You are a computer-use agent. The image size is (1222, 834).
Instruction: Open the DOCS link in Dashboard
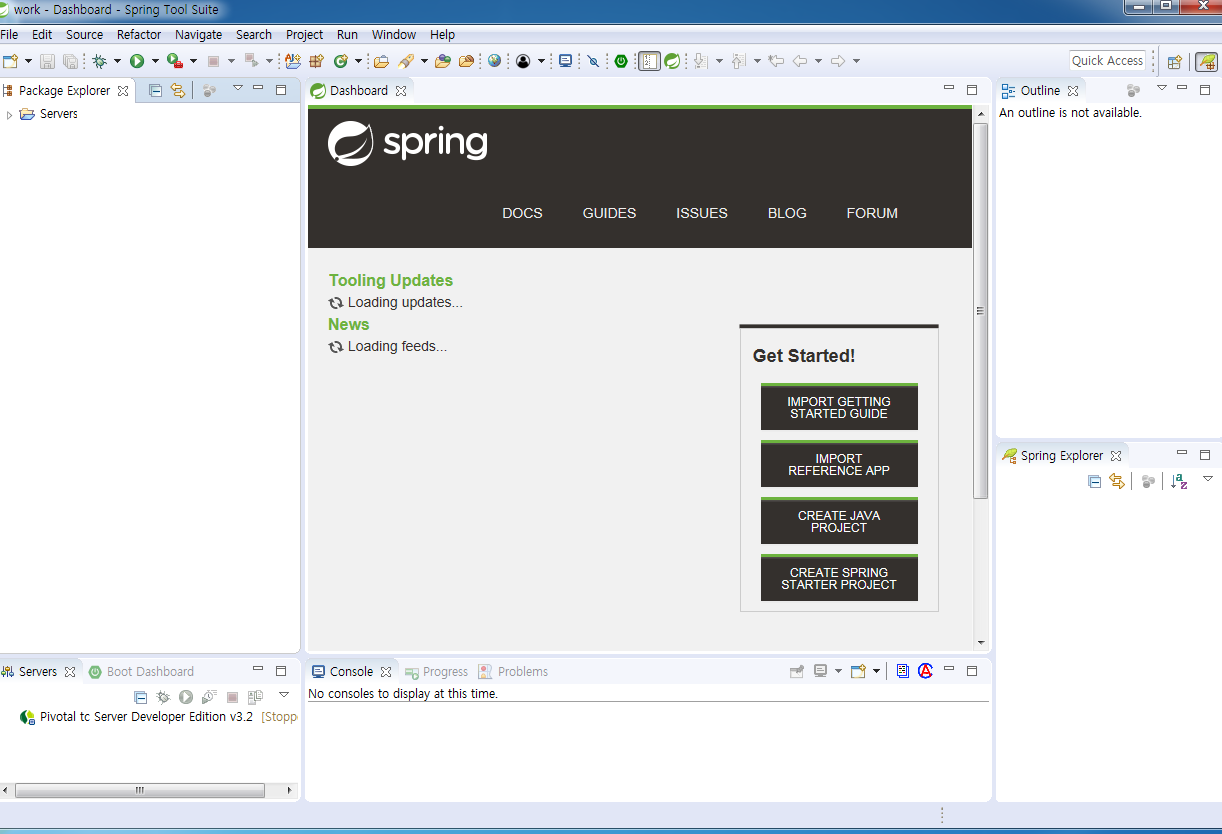coord(522,213)
